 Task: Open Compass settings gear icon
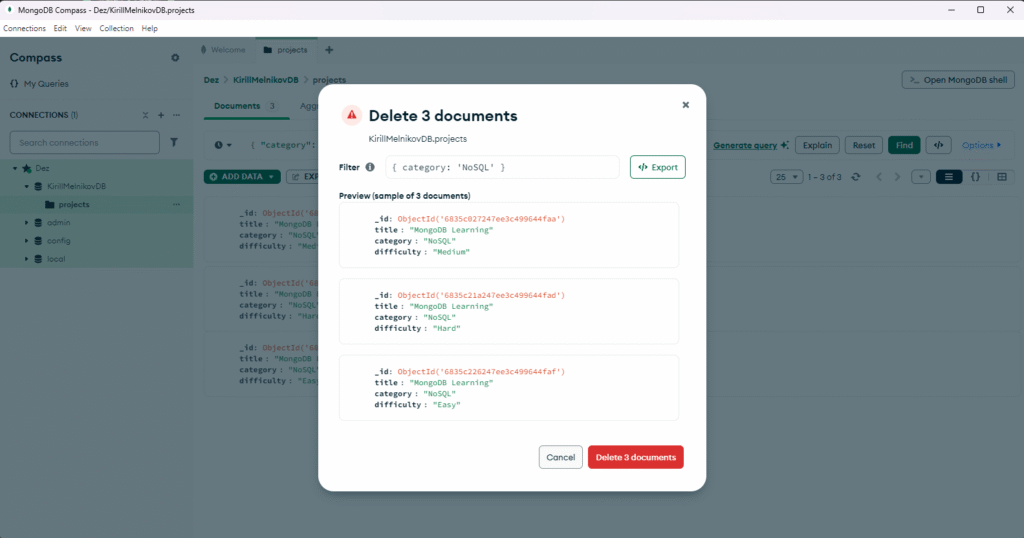[x=175, y=57]
